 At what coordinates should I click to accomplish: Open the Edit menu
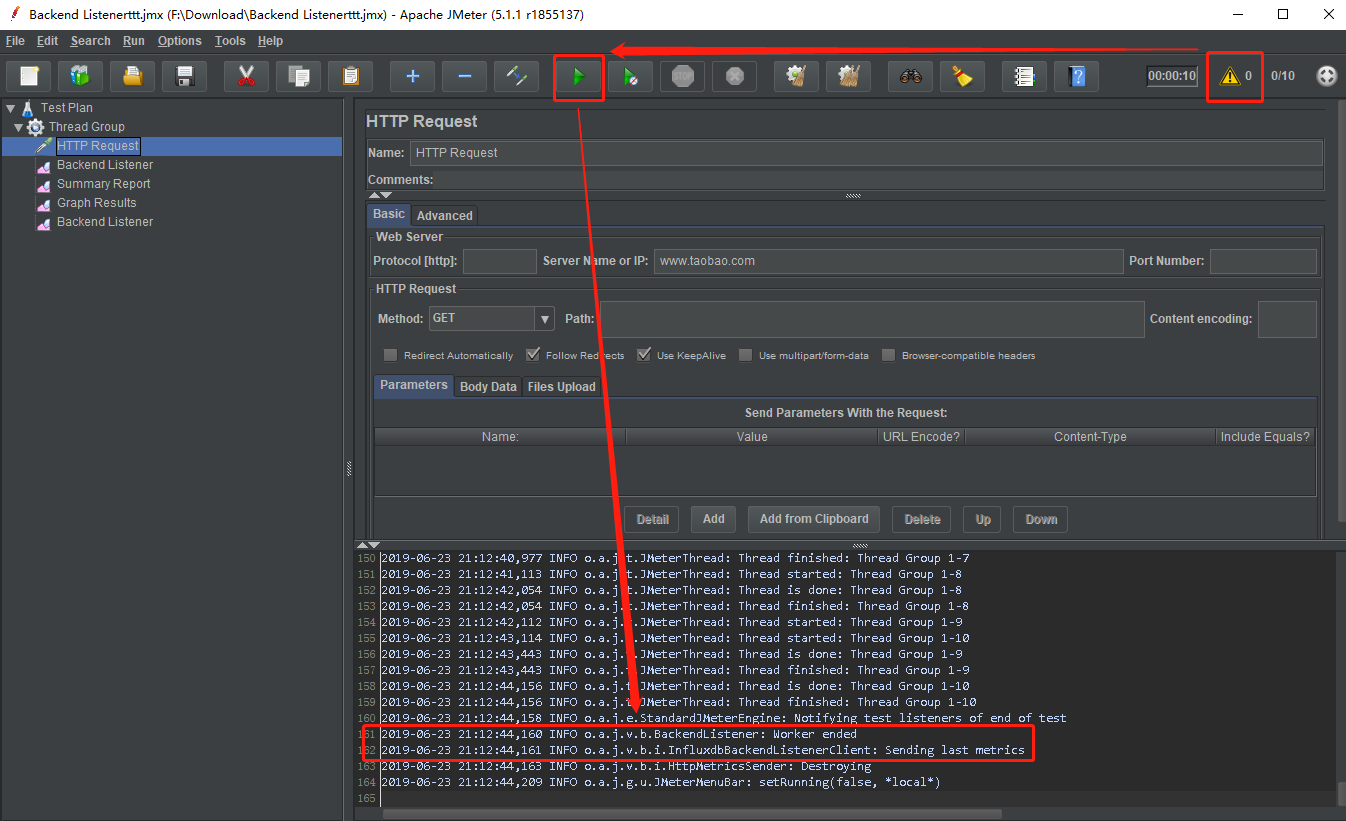tap(47, 41)
